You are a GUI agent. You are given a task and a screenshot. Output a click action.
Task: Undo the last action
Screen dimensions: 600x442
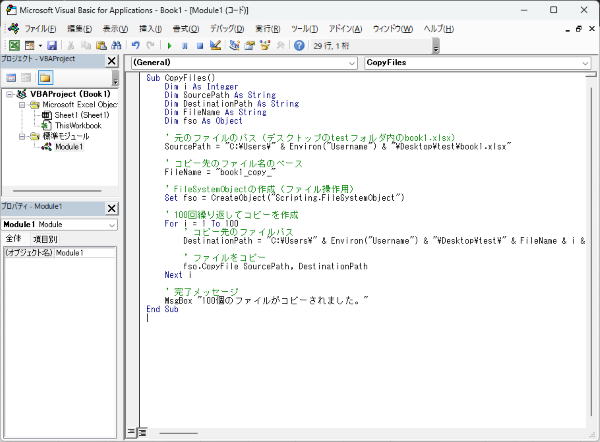[x=135, y=46]
